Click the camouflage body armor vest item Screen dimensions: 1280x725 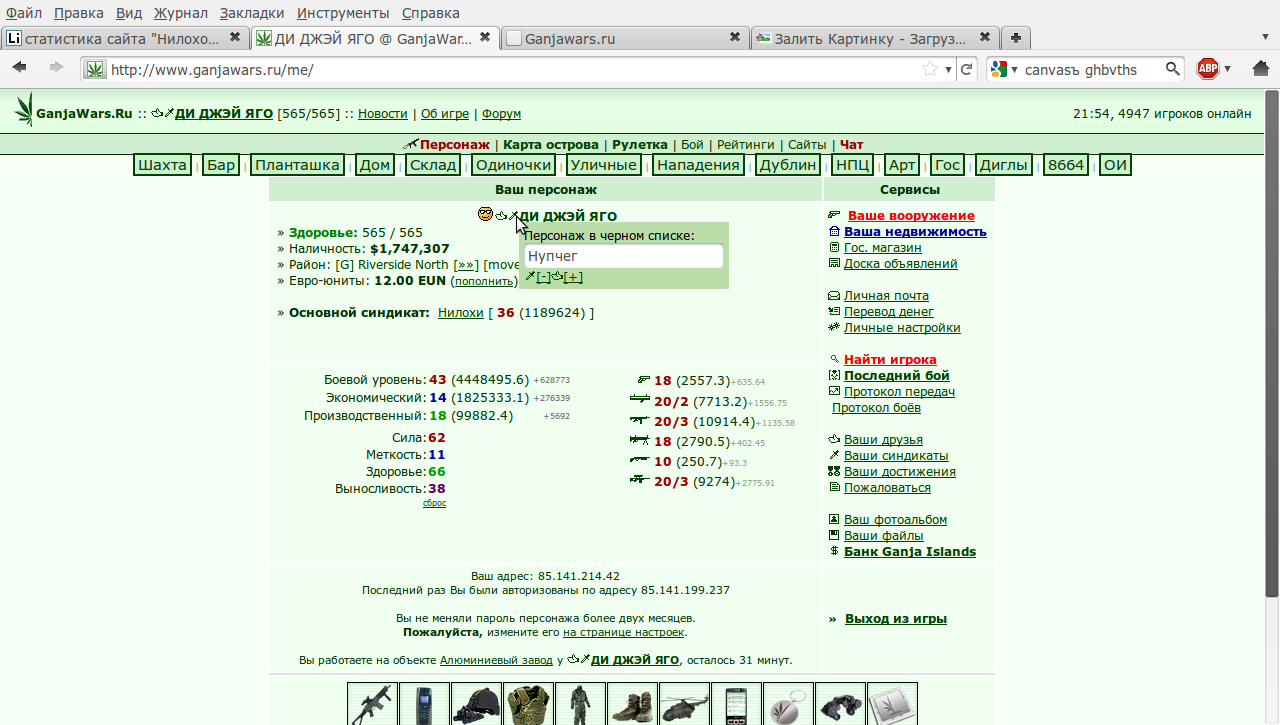tap(528, 704)
